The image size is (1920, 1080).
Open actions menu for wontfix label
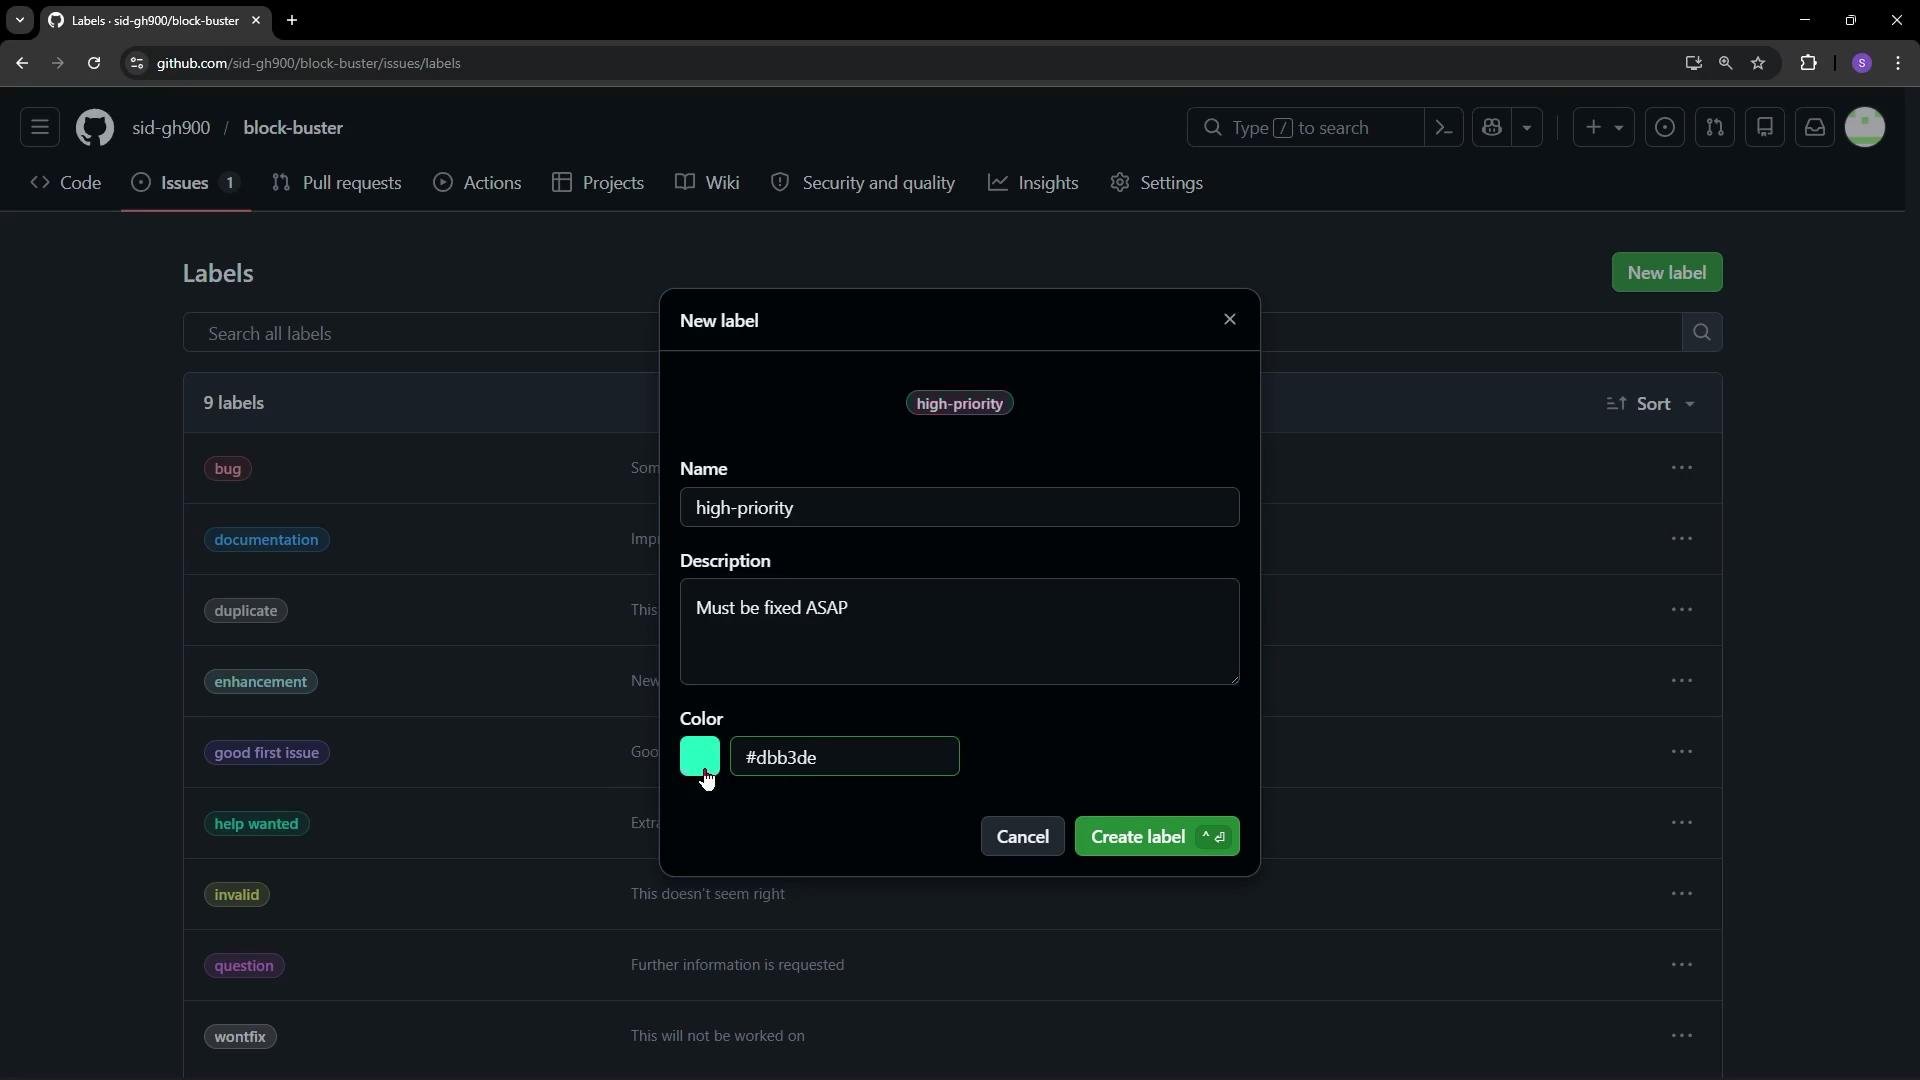(x=1682, y=1036)
